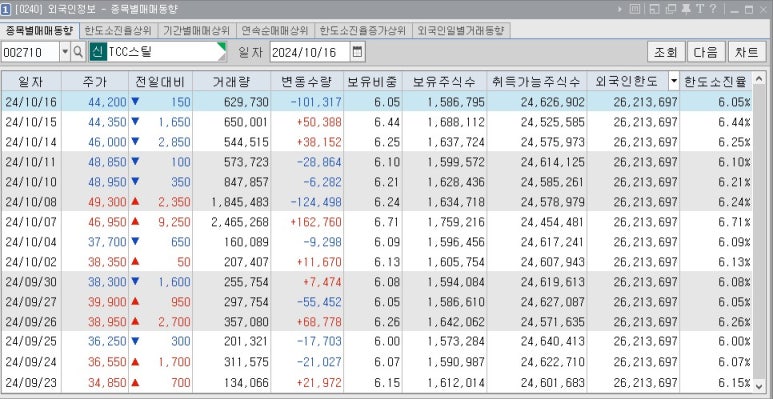Select the 24/10/16 date row
Image resolution: width=773 pixels, height=399 pixels.
point(377,102)
